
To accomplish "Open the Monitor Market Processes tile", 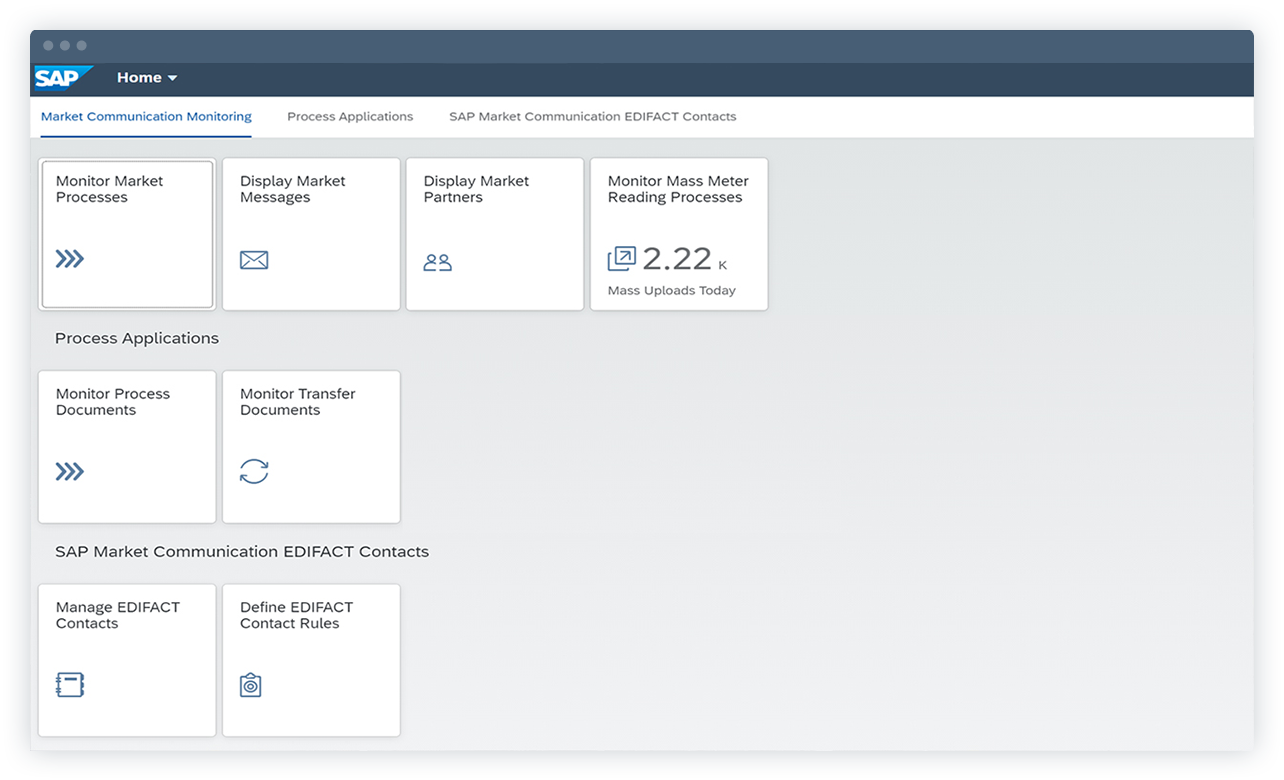I will click(127, 233).
